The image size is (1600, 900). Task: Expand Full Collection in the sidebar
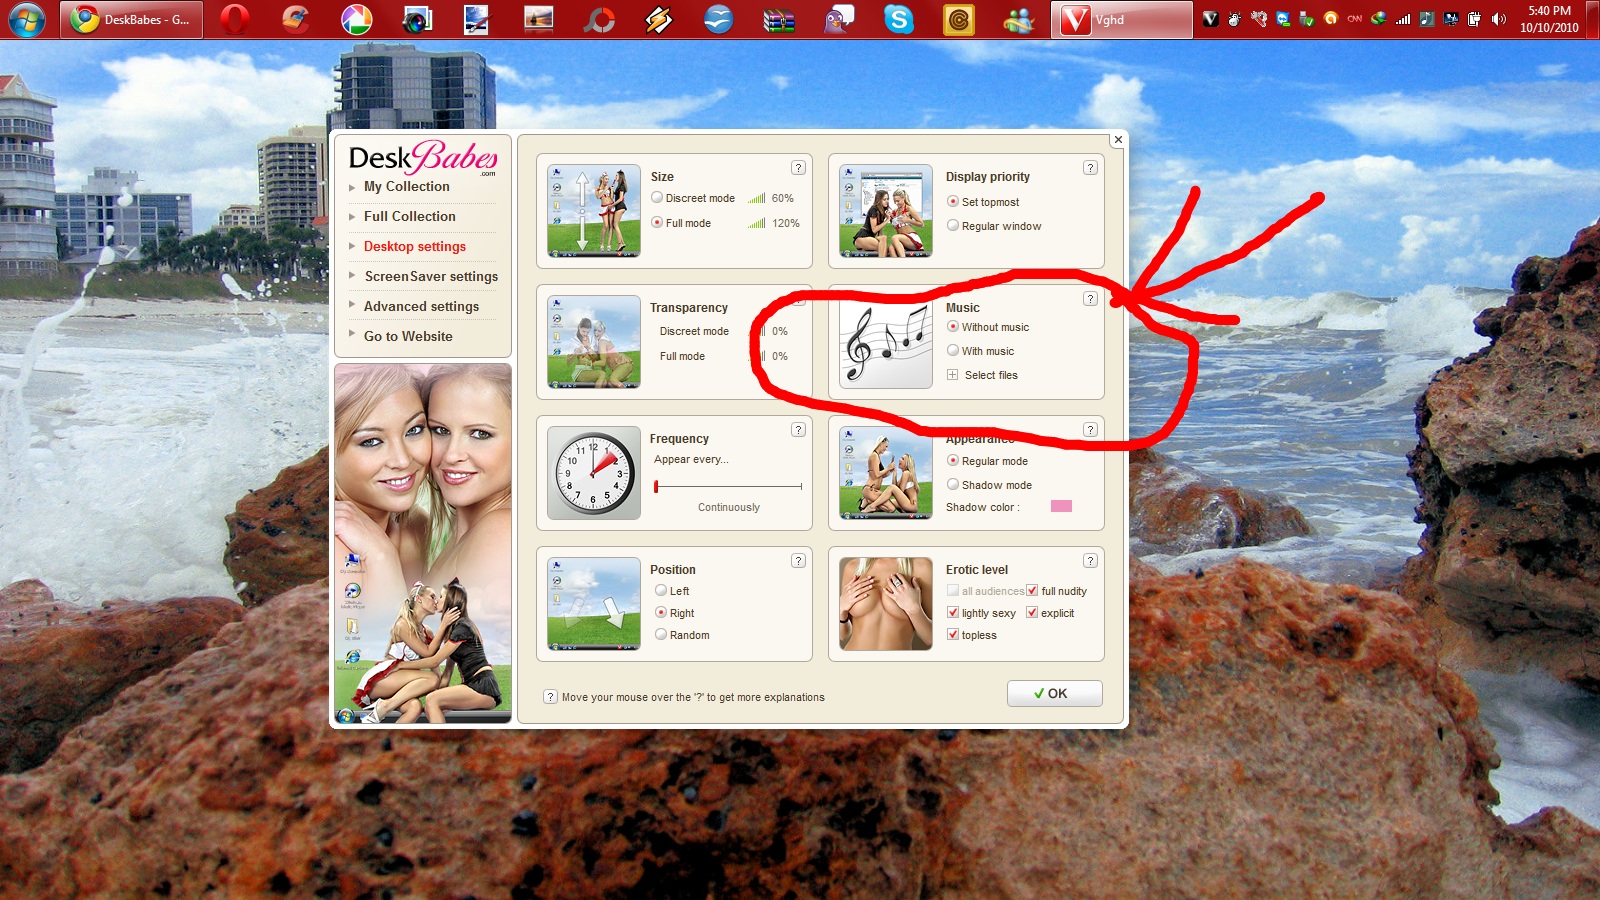pos(409,217)
